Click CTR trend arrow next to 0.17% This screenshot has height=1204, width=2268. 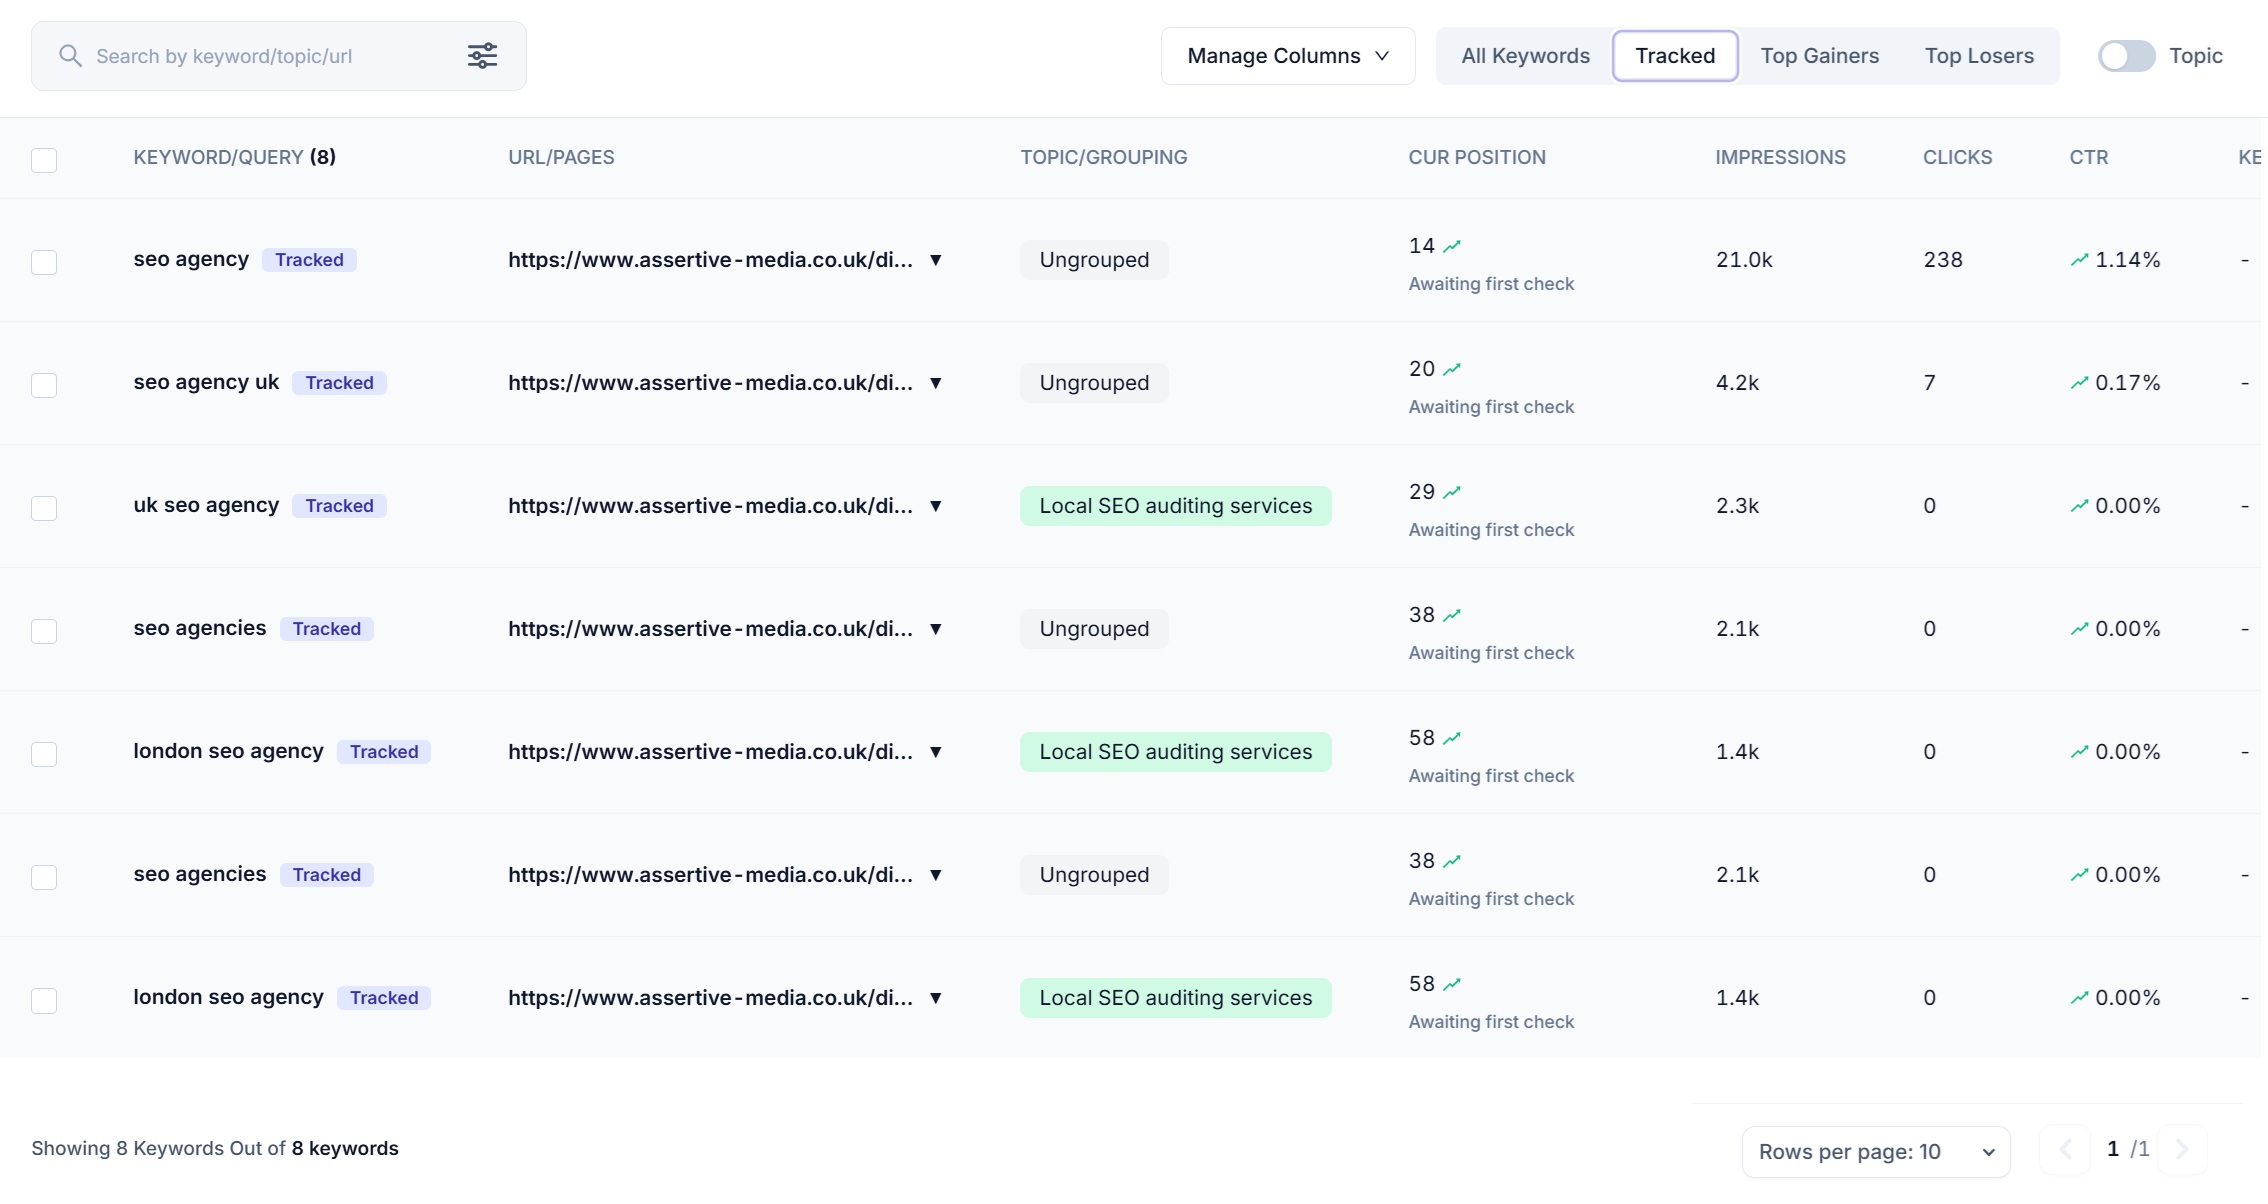click(x=2079, y=383)
